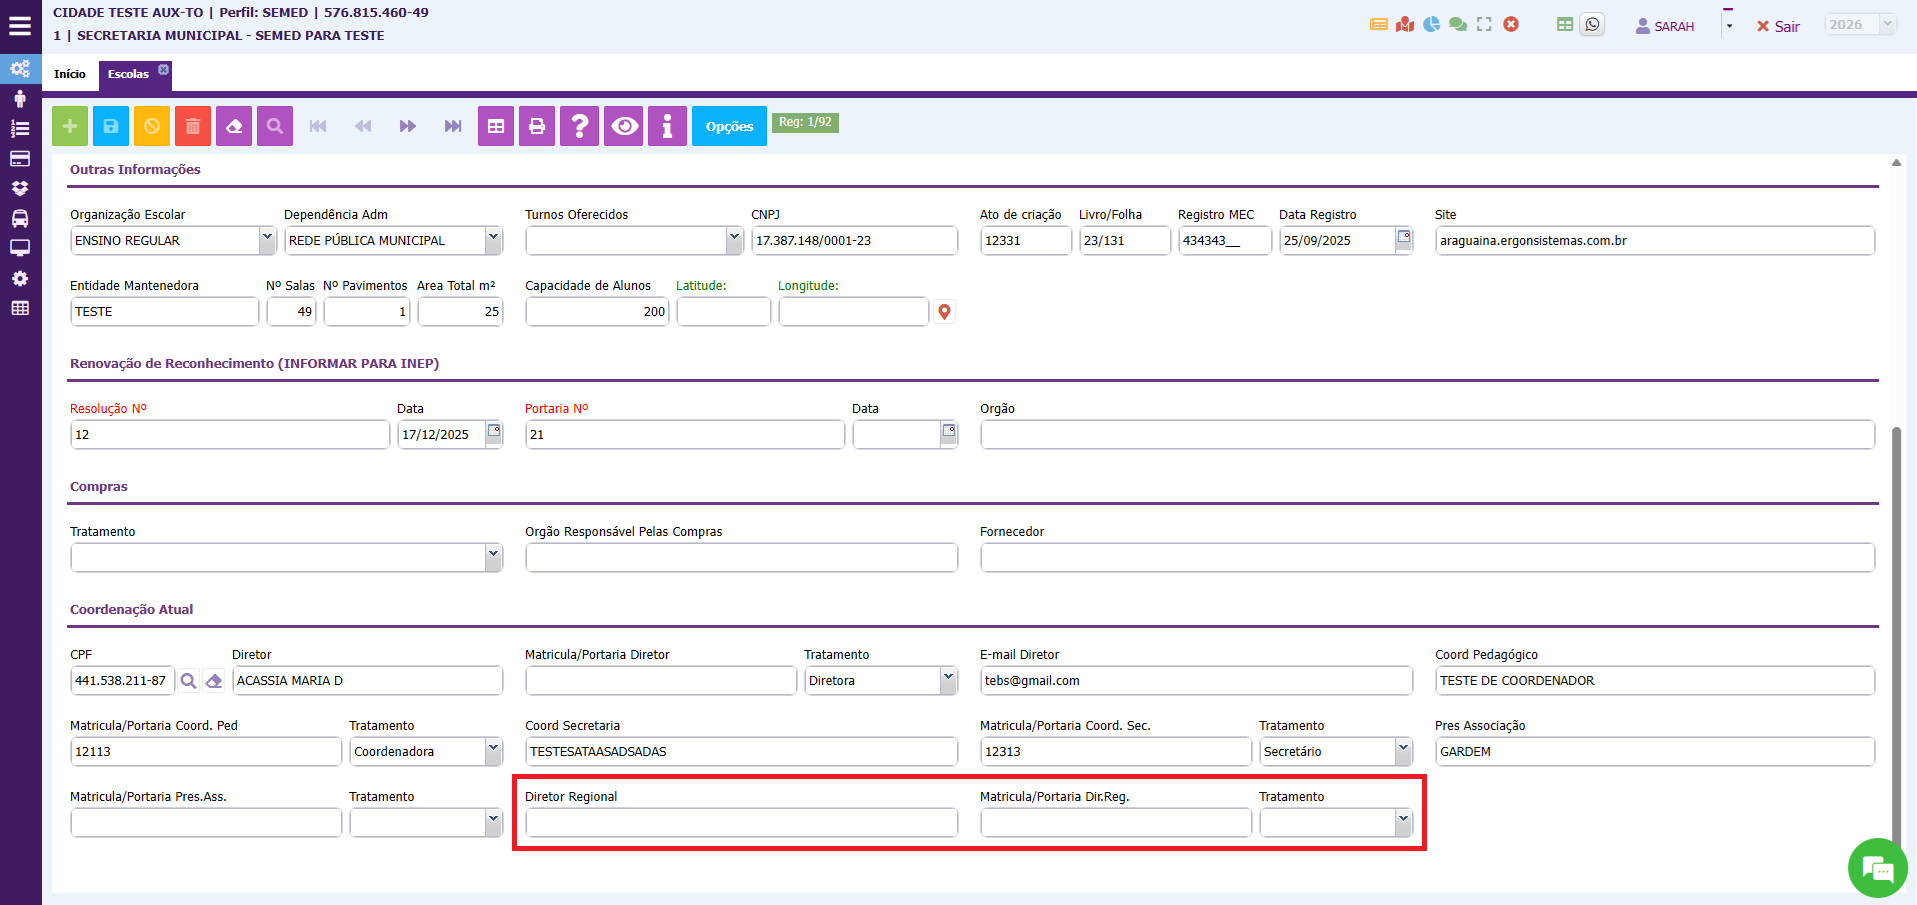Open the WhatsApp icon in header
The width and height of the screenshot is (1917, 905).
click(1592, 25)
